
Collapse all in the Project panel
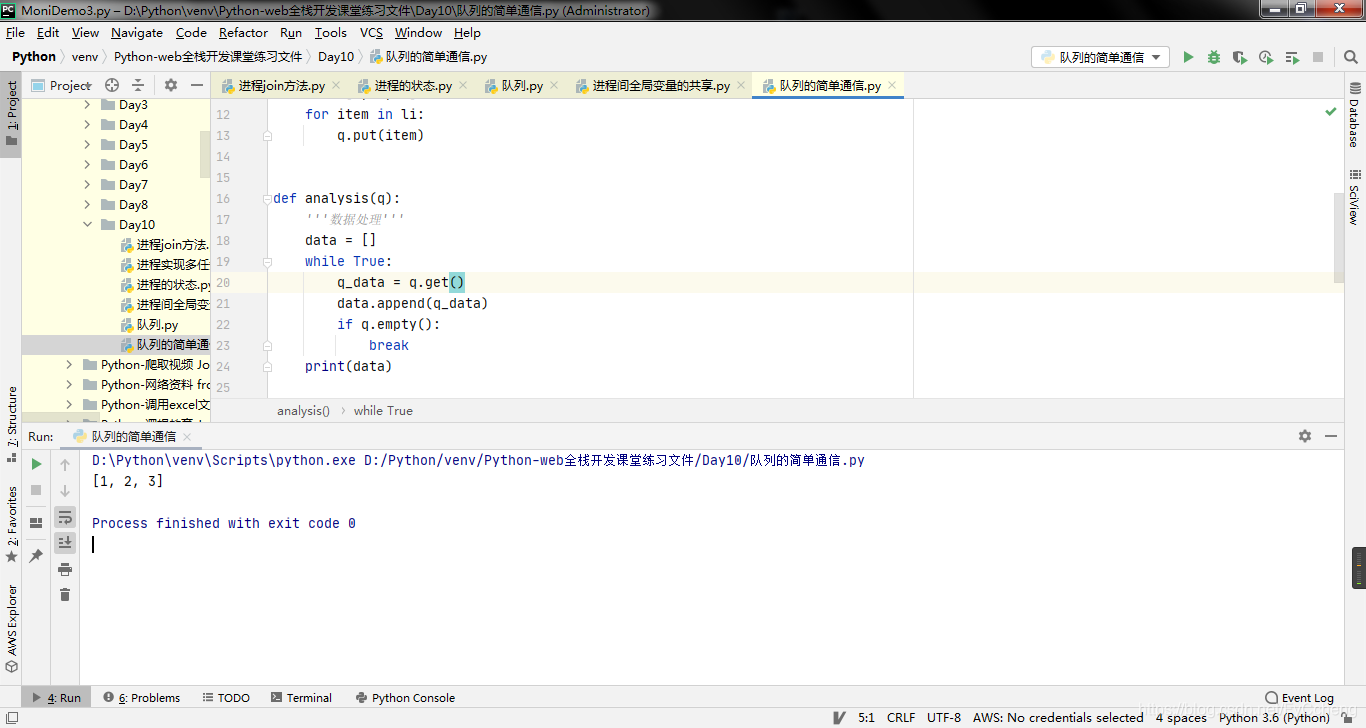tap(138, 85)
